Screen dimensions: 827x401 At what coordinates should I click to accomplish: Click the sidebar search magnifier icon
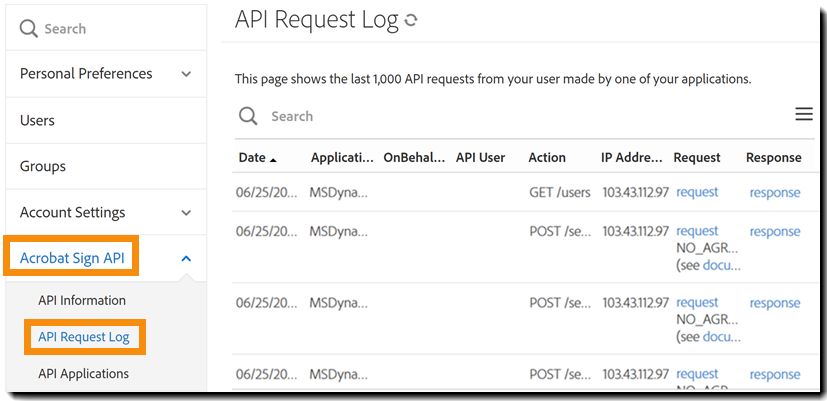(28, 28)
